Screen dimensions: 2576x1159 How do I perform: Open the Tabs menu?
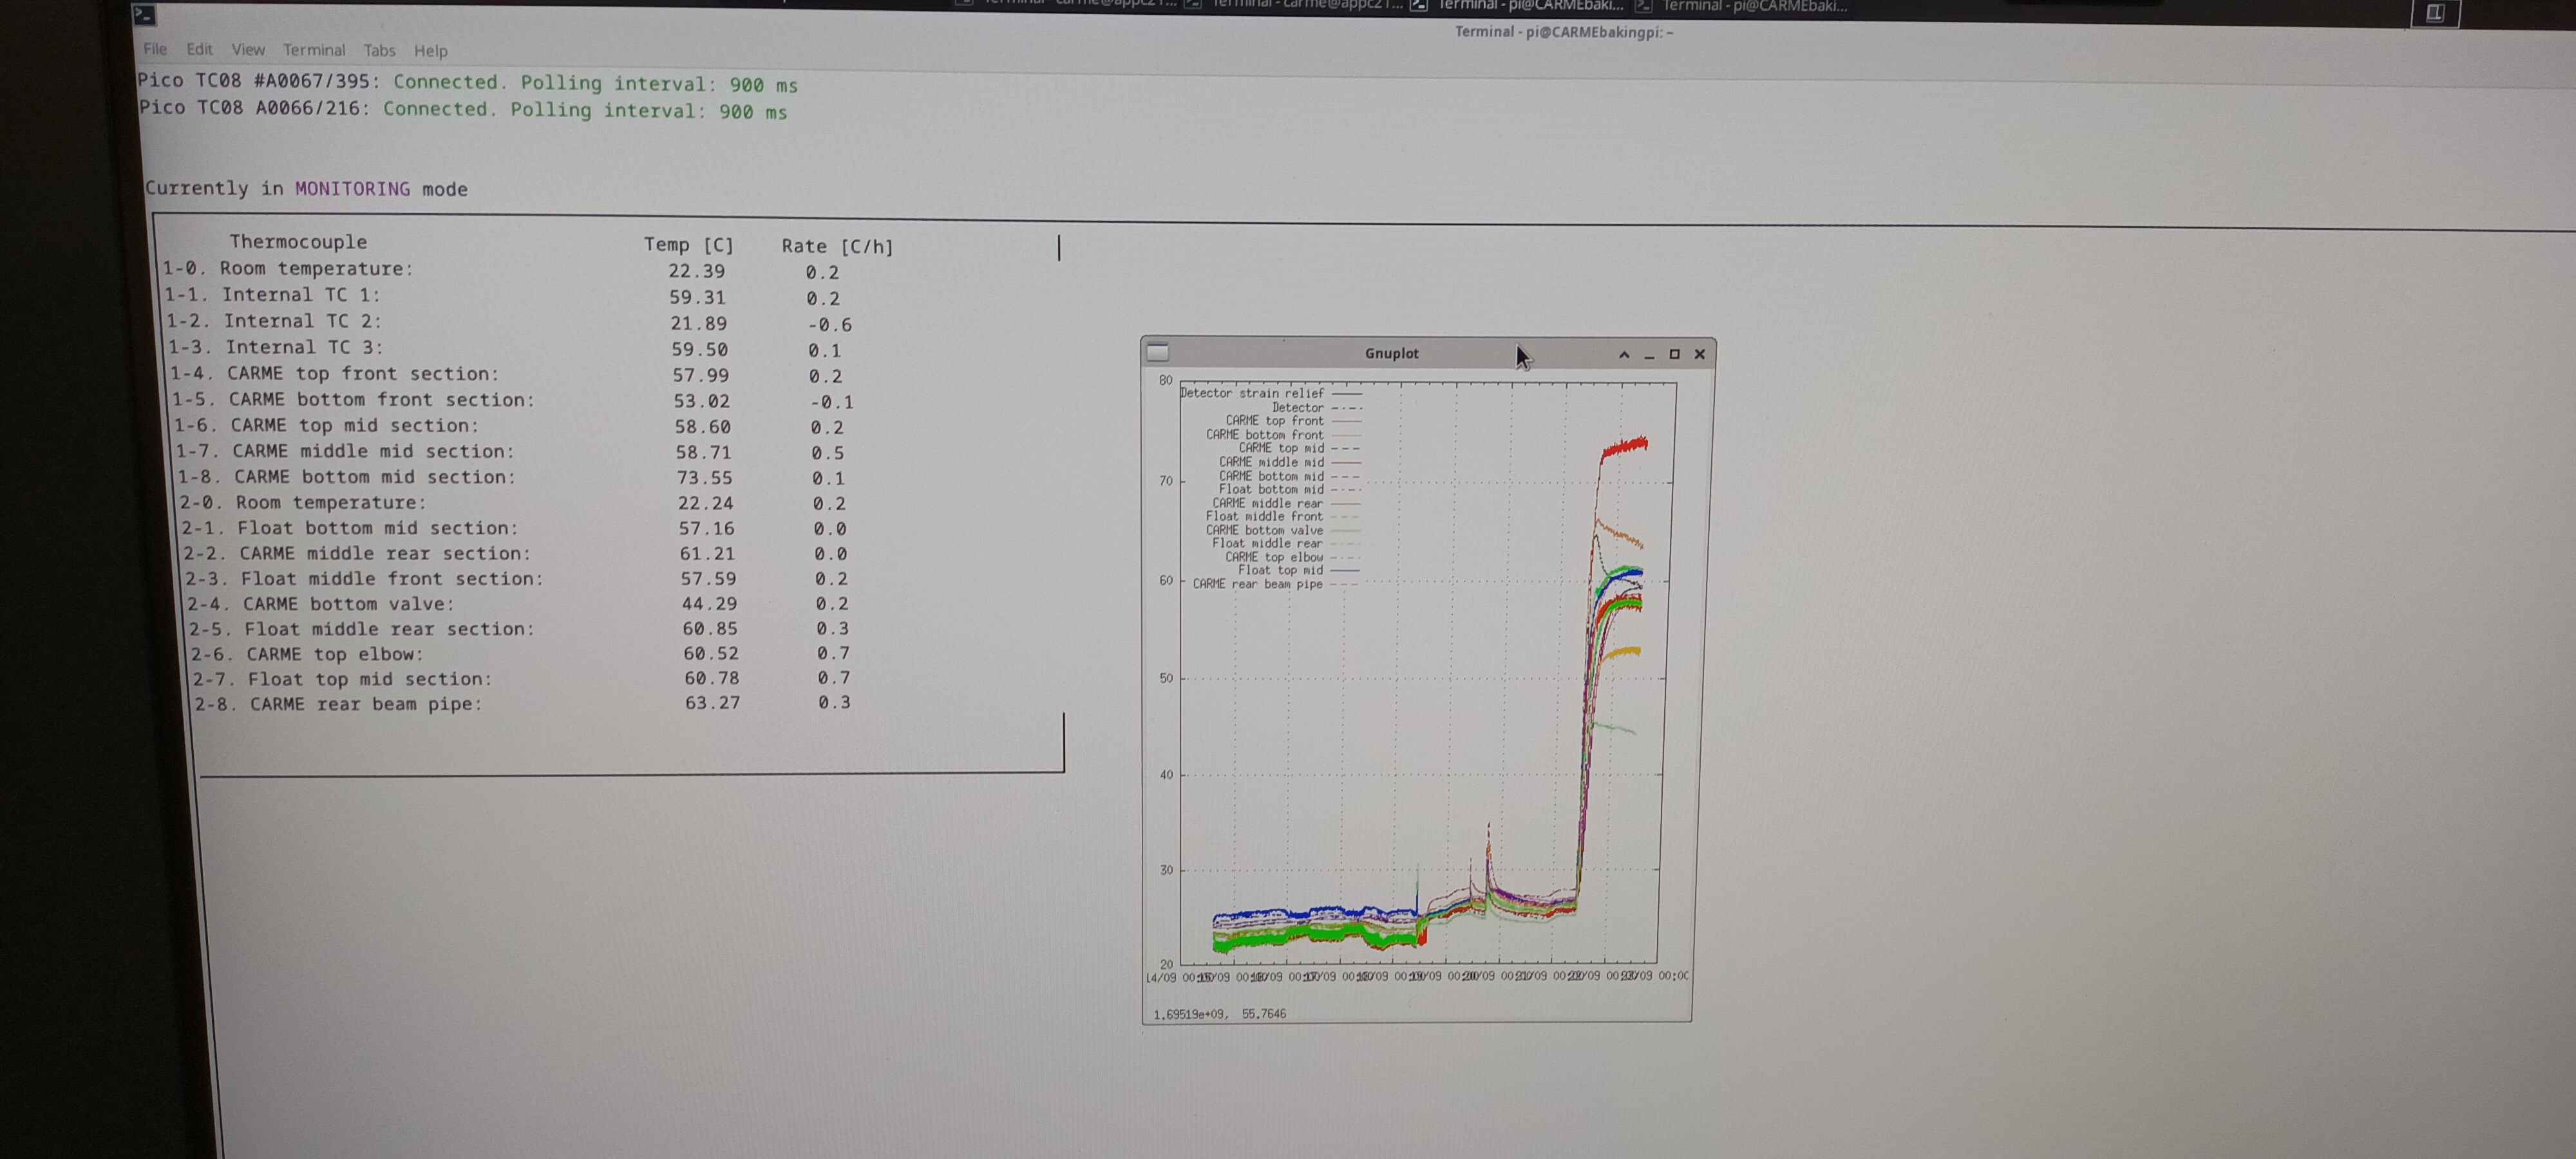click(379, 51)
